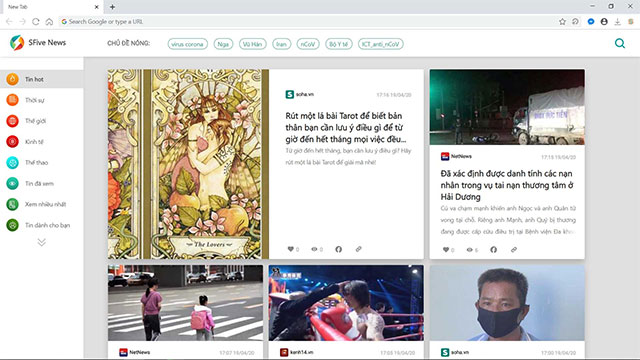Open the truck accident night photo

507,107
